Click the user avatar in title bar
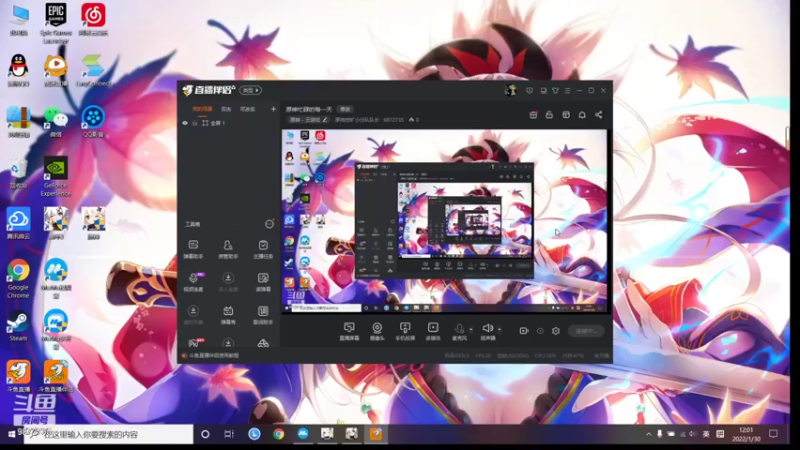 coord(510,90)
